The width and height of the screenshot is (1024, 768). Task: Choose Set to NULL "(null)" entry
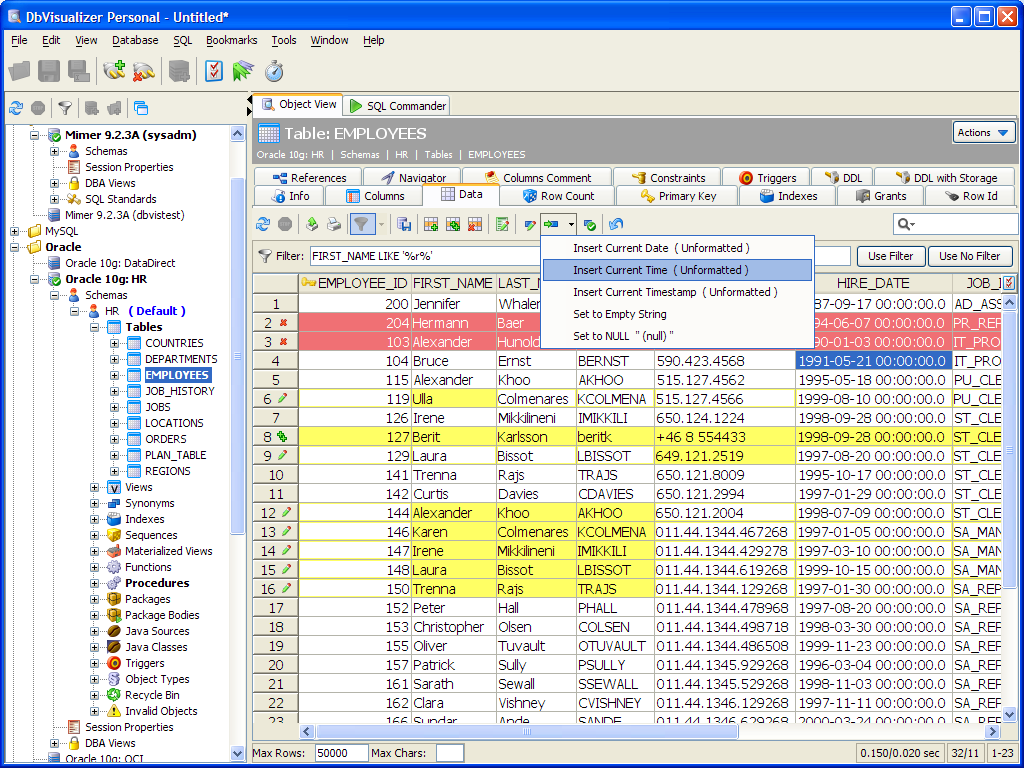coord(677,336)
